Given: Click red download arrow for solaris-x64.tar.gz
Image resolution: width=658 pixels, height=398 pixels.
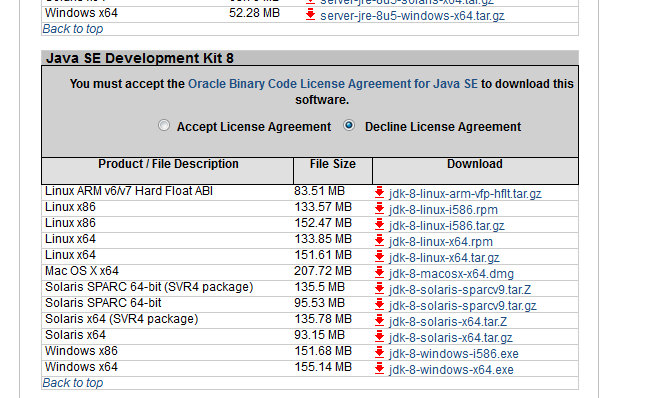Looking at the screenshot, I should 379,336.
